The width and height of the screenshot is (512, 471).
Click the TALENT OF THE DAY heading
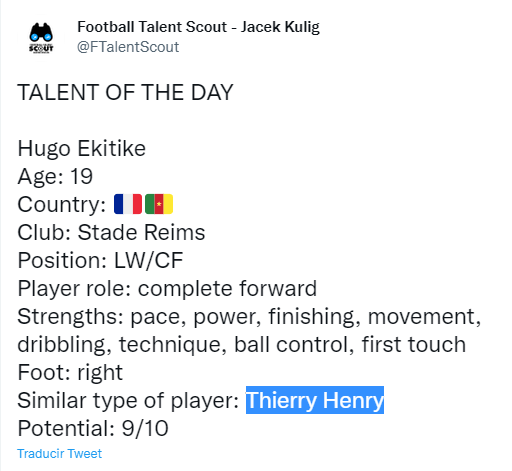(x=125, y=92)
